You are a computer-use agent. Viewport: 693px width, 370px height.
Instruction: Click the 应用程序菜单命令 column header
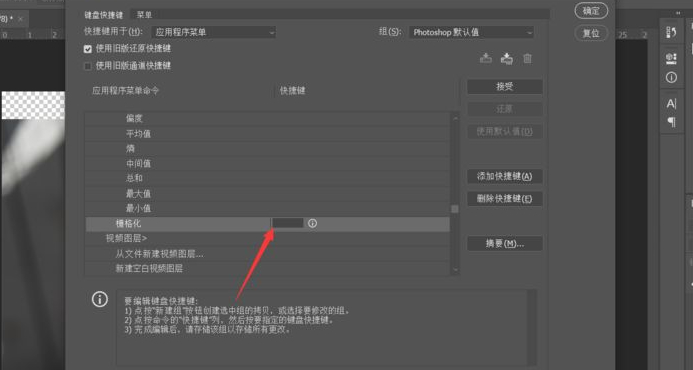126,91
